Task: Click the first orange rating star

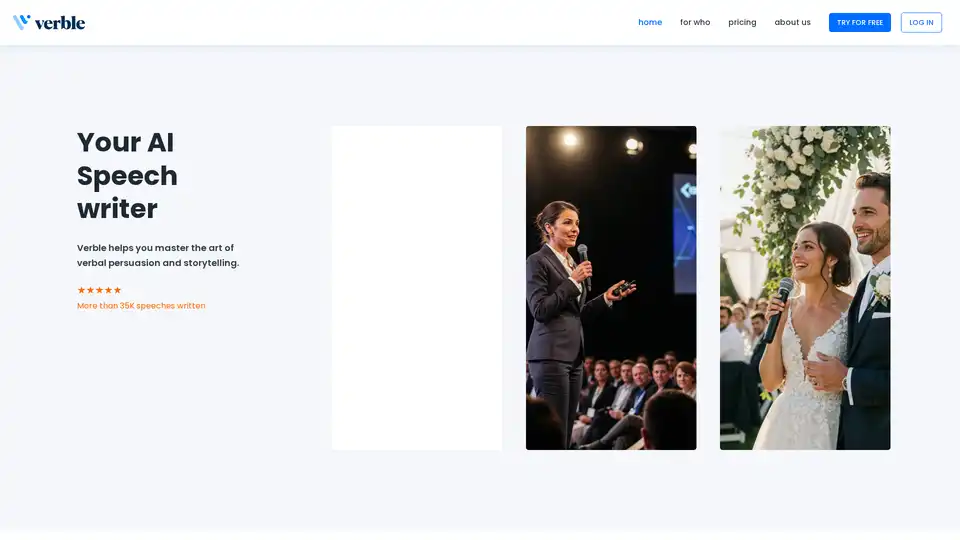Action: pyautogui.click(x=81, y=290)
